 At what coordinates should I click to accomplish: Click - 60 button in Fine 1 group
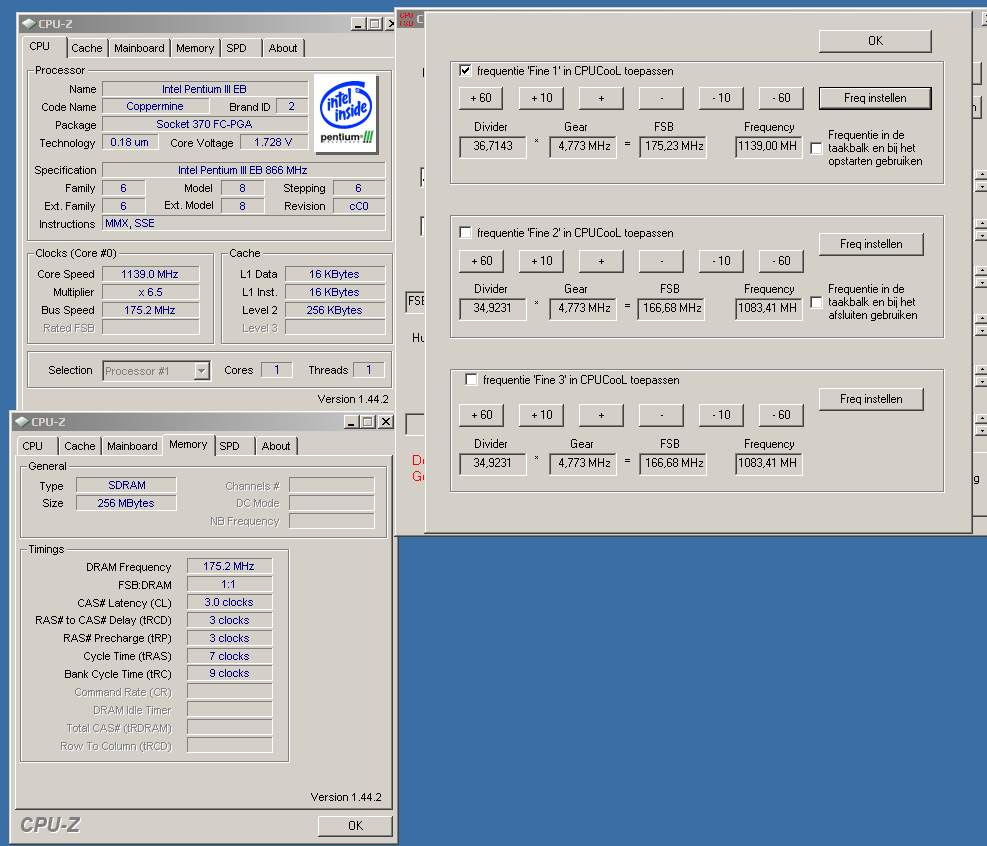click(x=781, y=98)
